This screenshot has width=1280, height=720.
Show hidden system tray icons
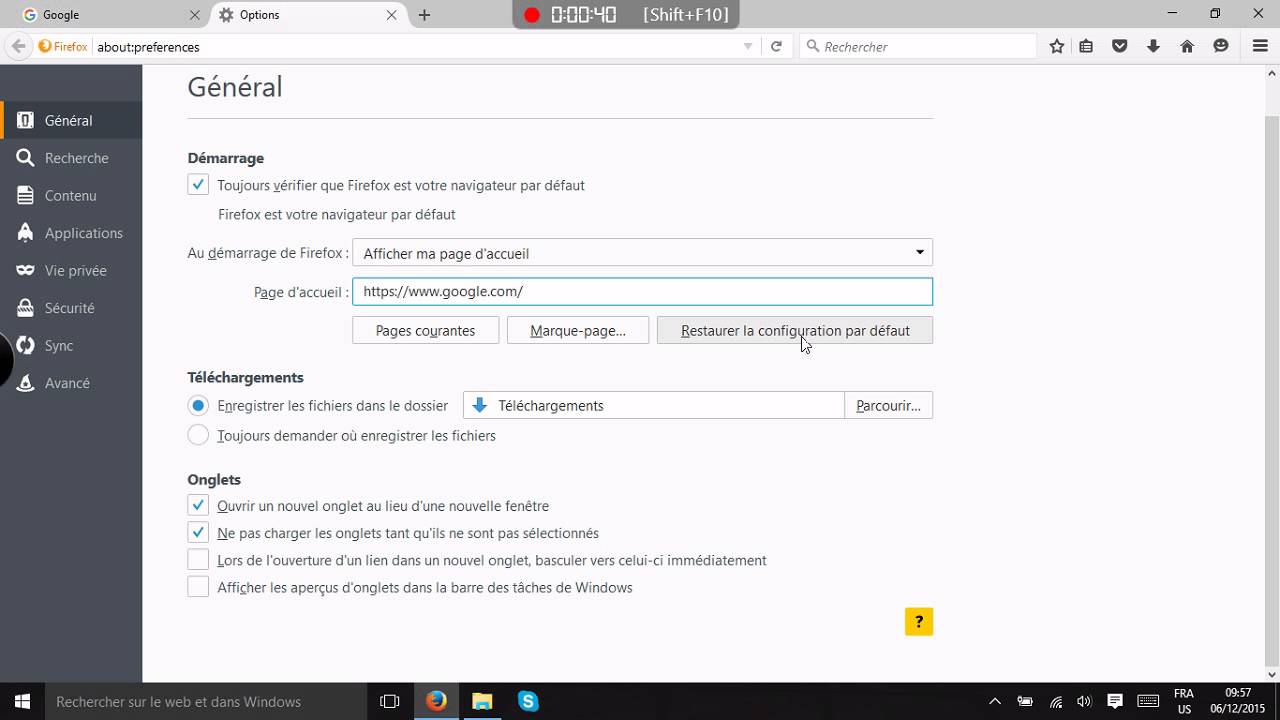pyautogui.click(x=995, y=702)
